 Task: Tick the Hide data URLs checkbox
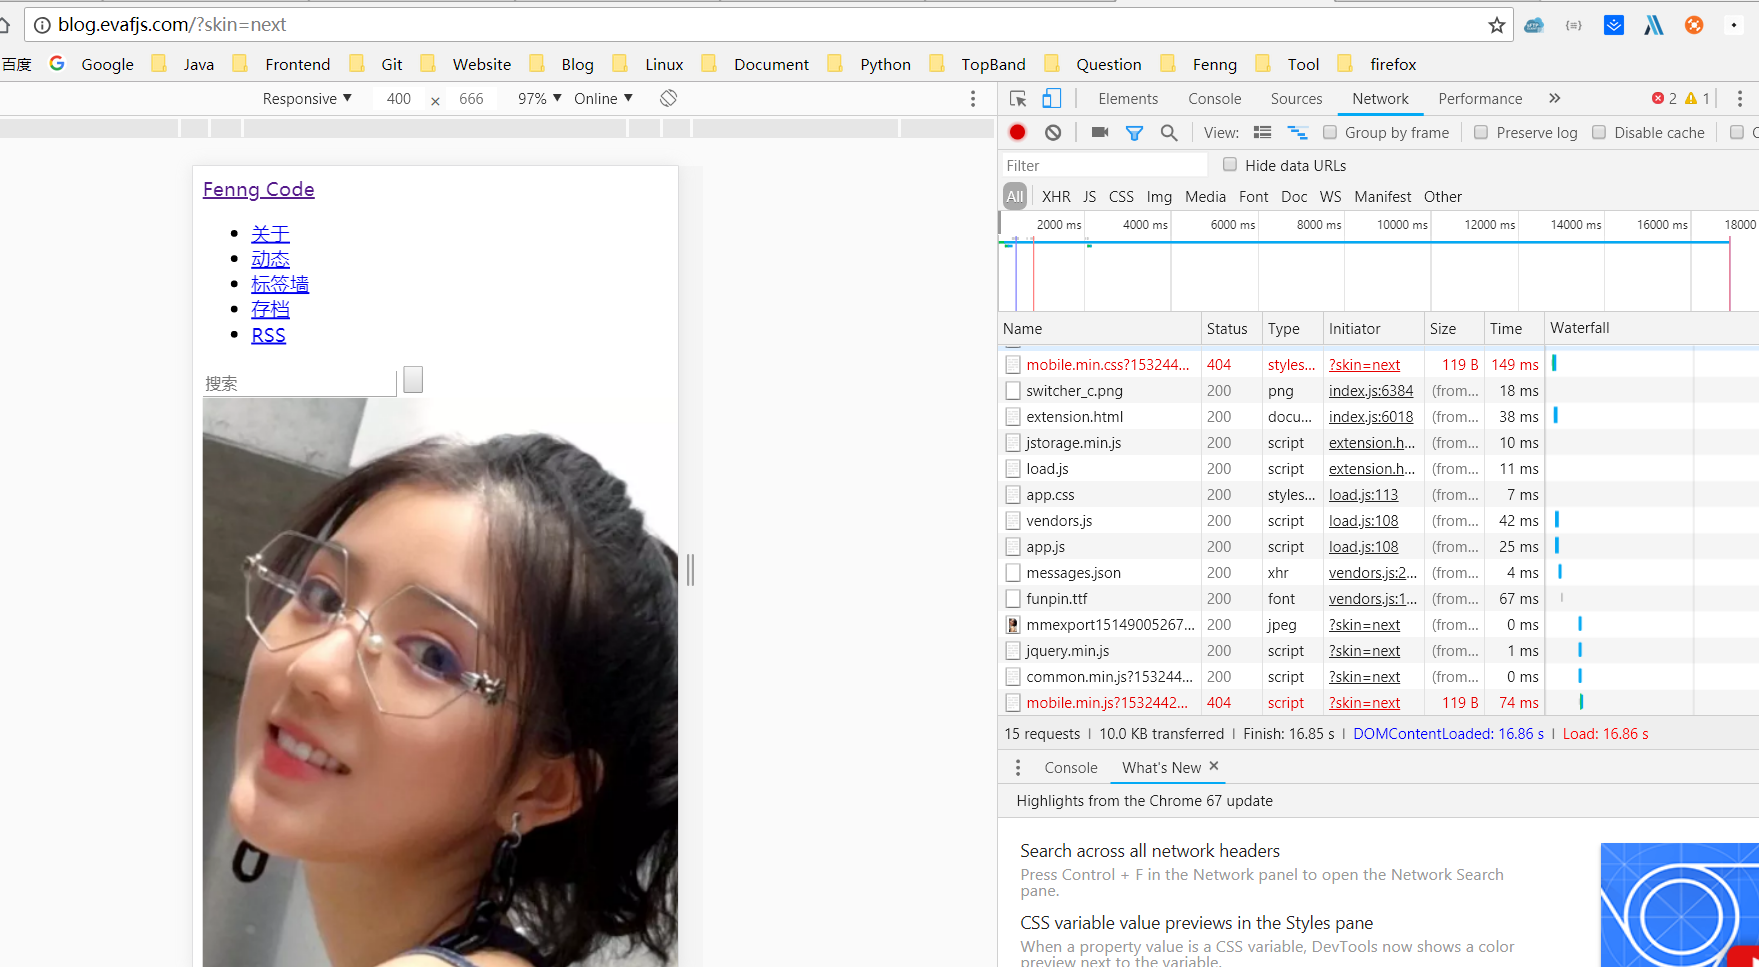pos(1230,165)
